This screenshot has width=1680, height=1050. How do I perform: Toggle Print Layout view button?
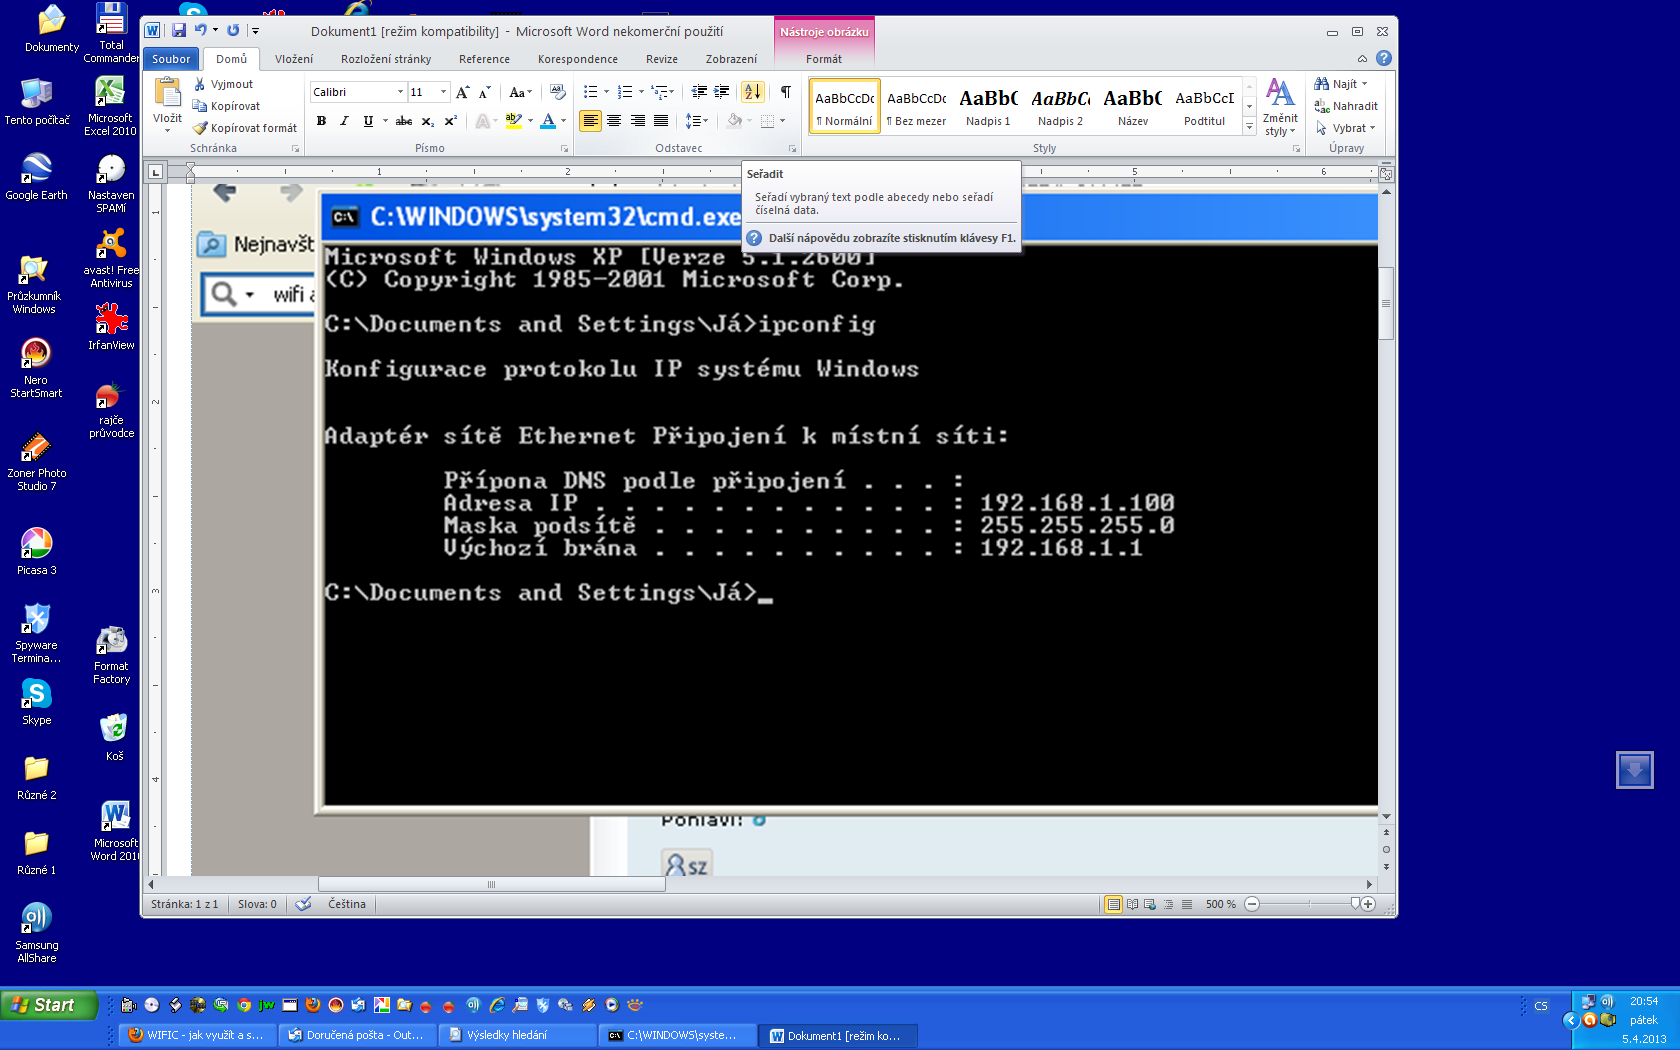click(1113, 904)
